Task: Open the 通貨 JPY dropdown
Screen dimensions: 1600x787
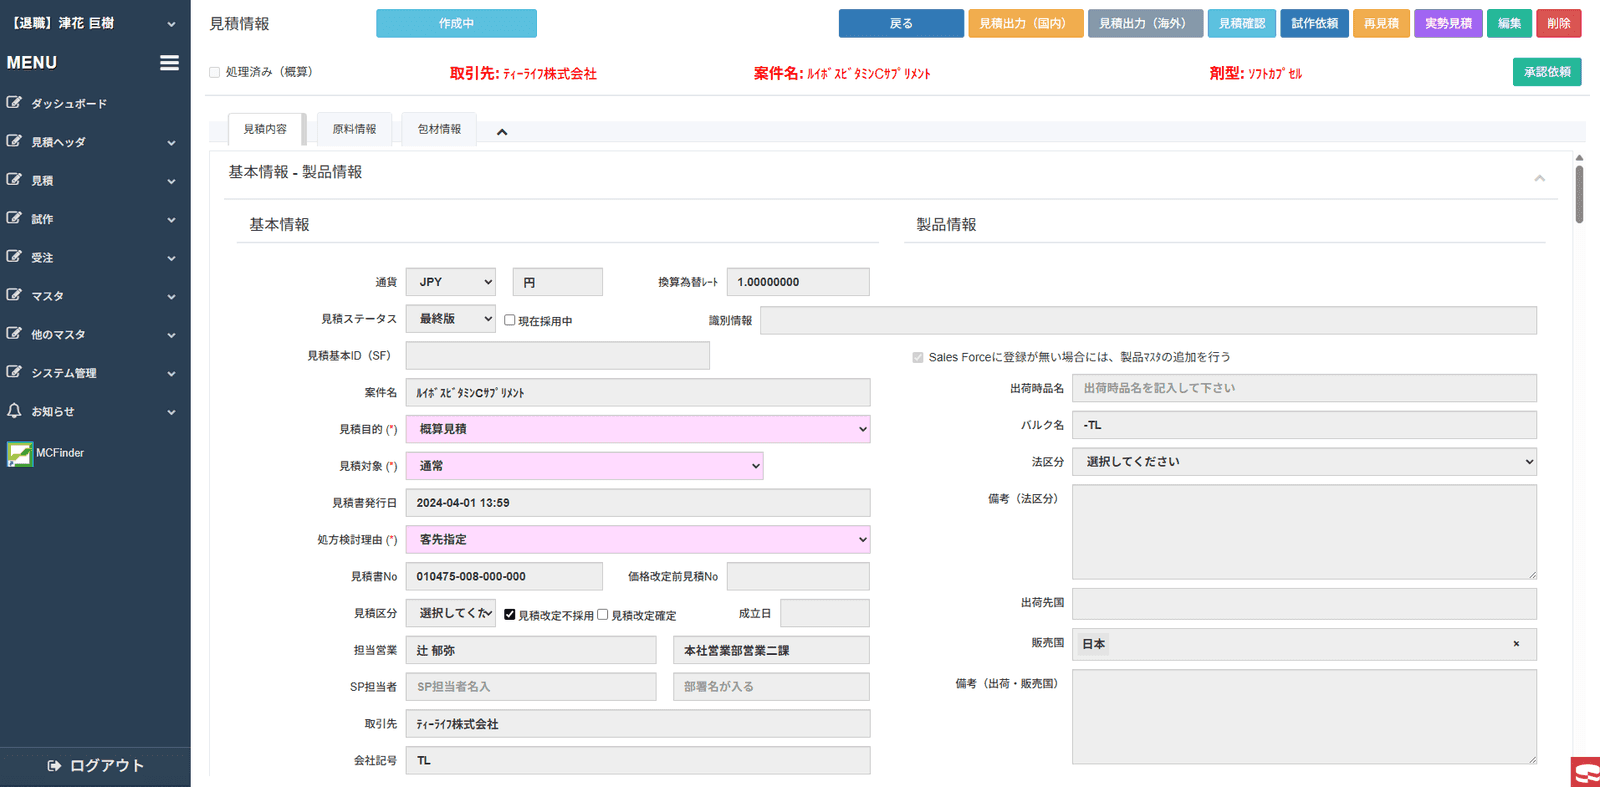Action: tap(450, 282)
